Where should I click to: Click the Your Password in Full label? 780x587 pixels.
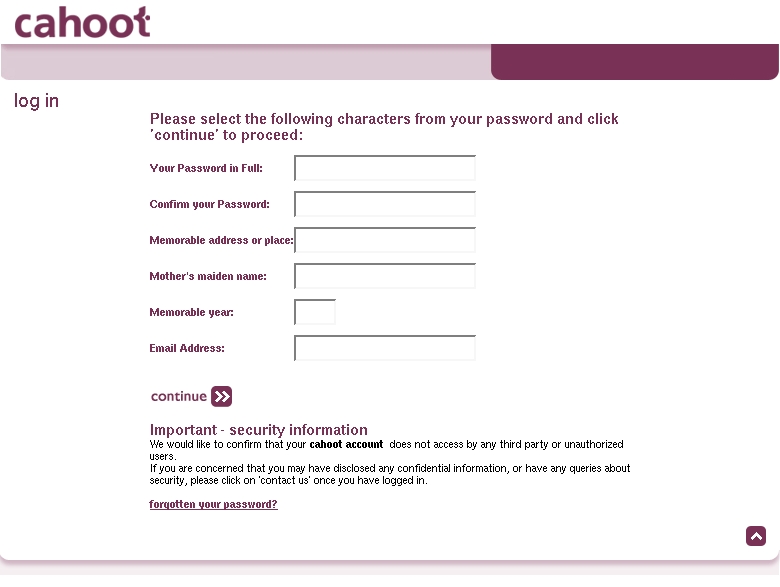(x=206, y=168)
